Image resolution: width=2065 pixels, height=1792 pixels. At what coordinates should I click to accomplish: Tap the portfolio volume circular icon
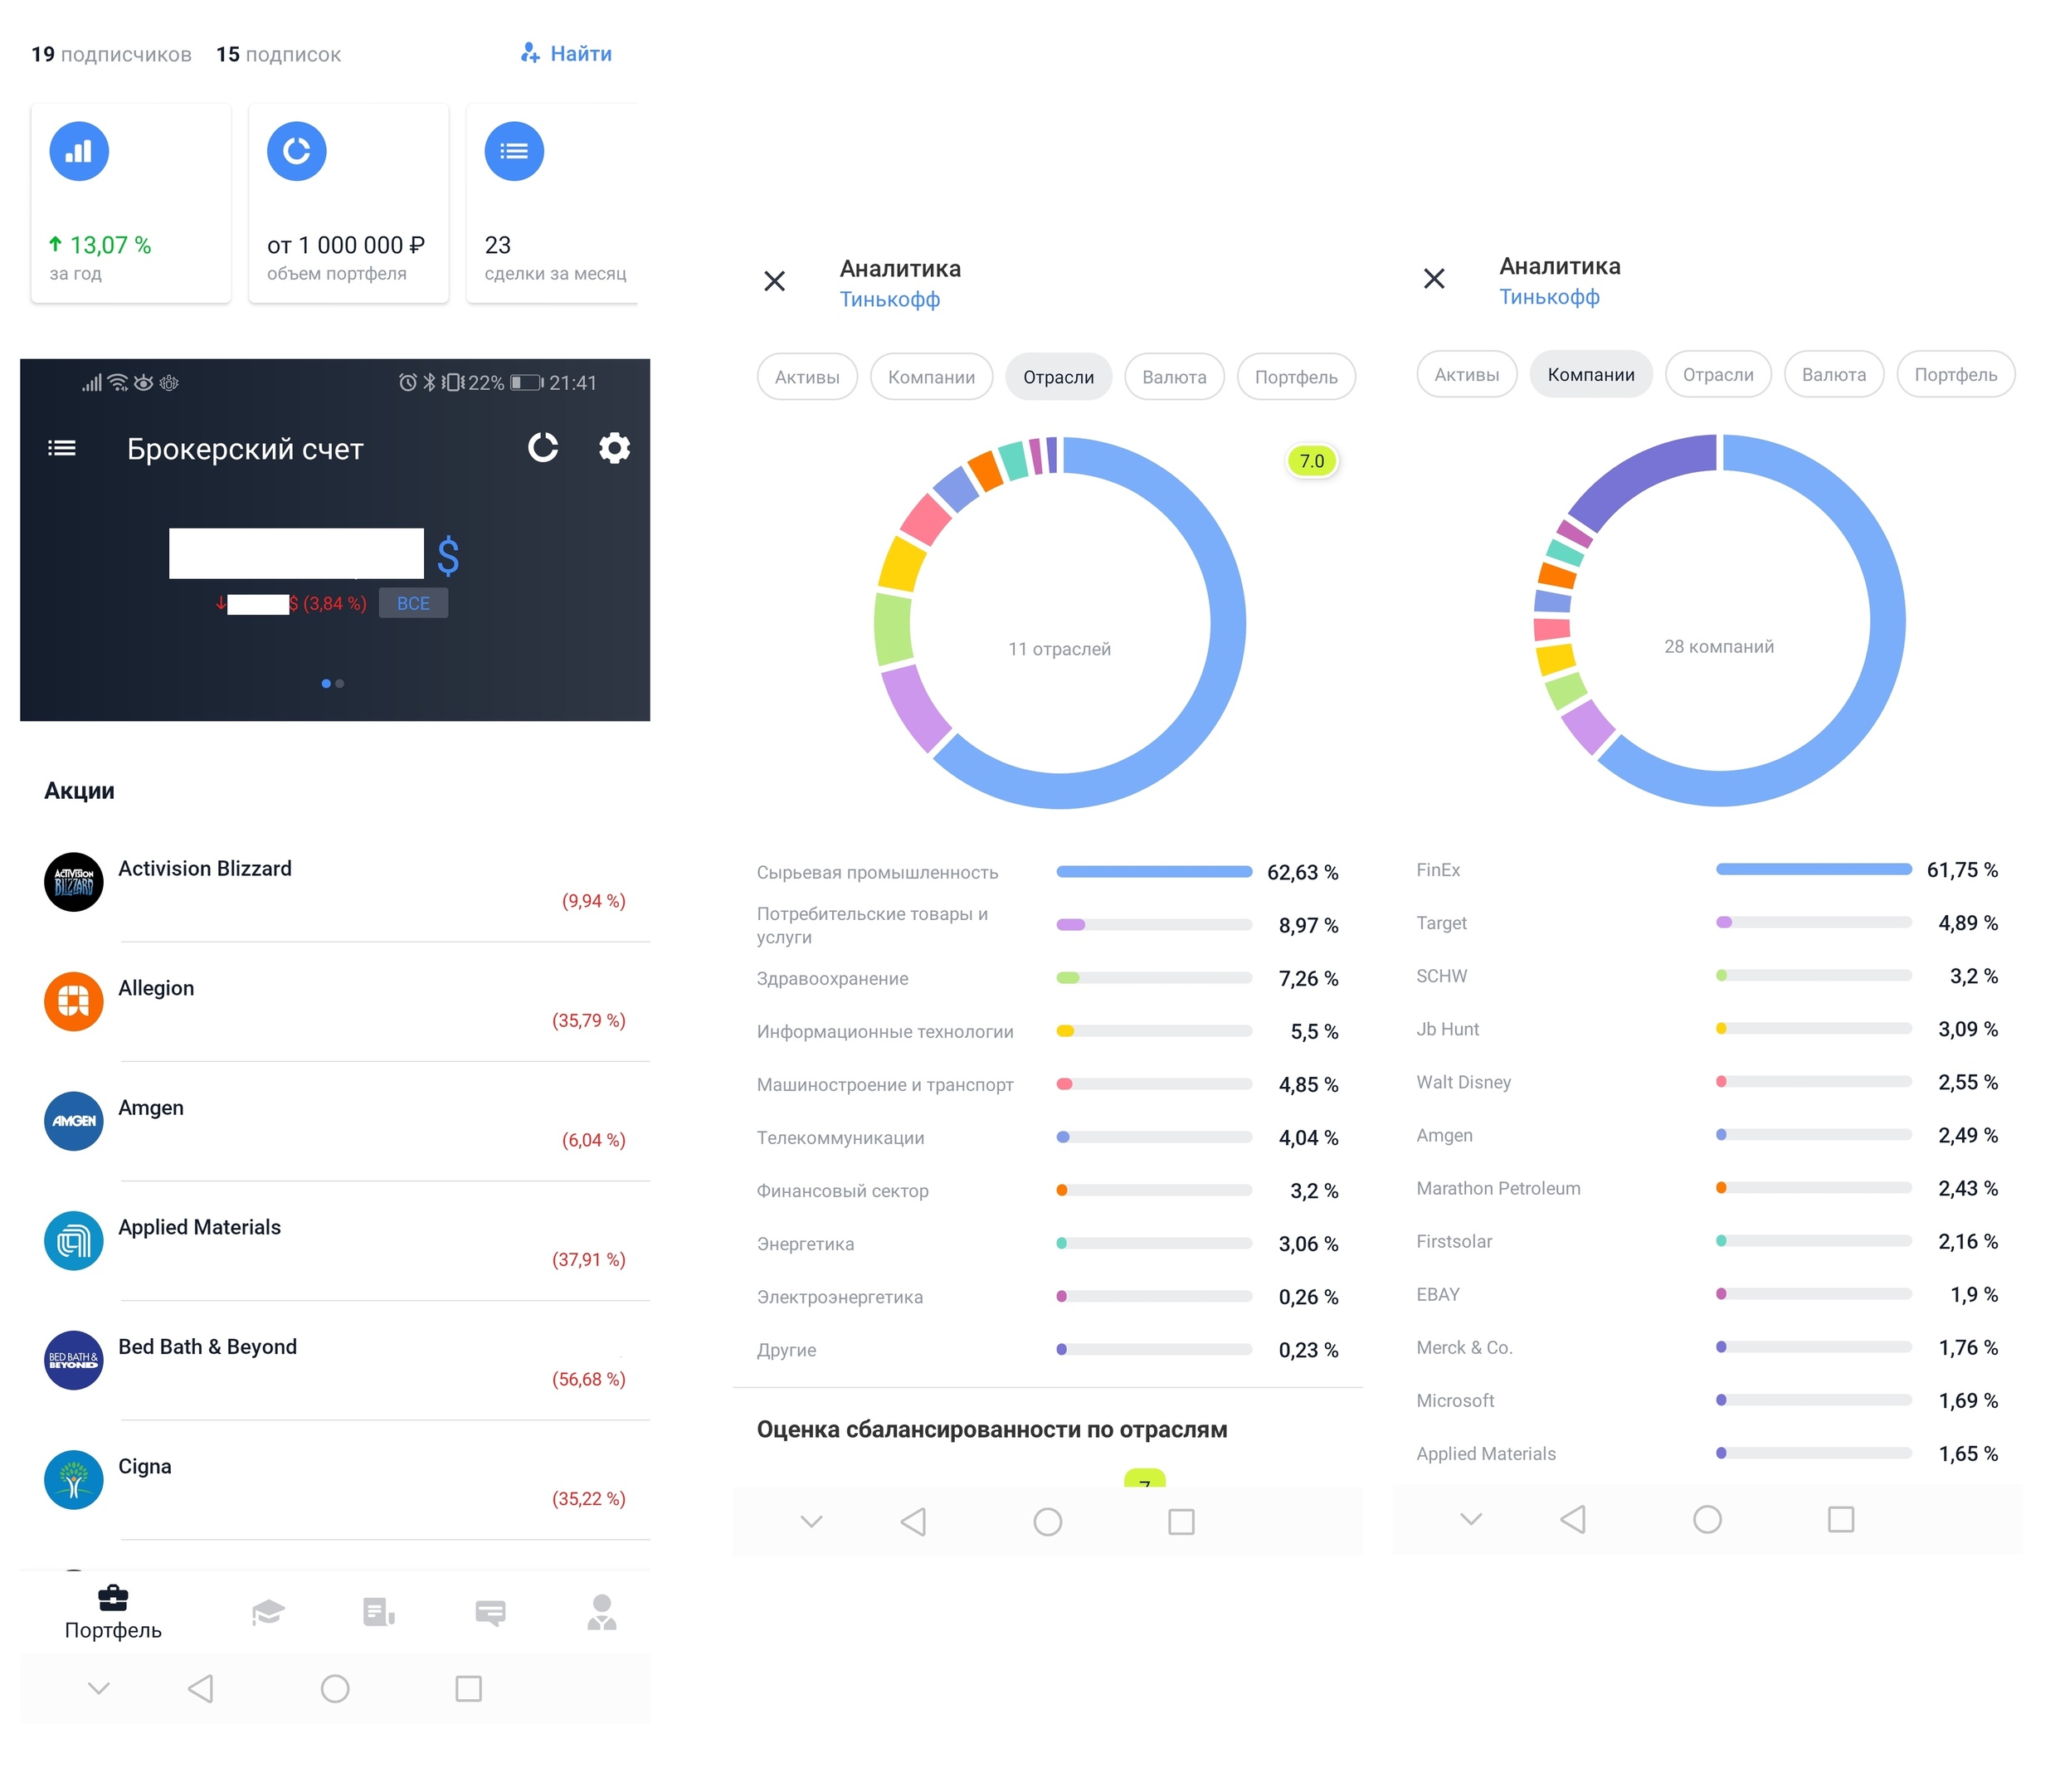tap(297, 152)
